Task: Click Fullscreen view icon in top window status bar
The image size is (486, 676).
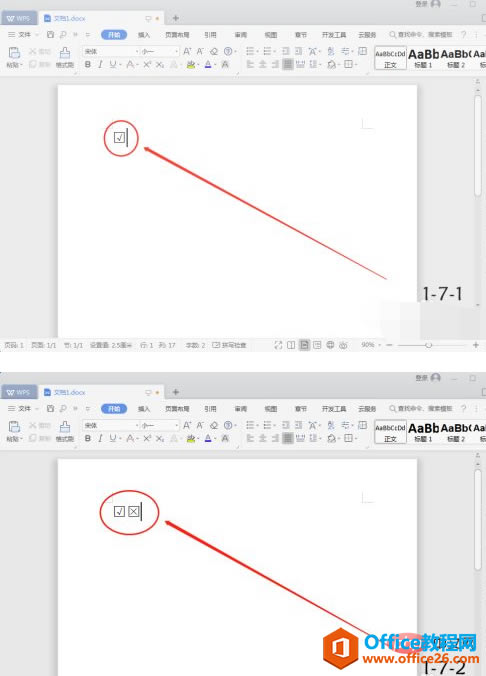Action: pyautogui.click(x=278, y=345)
